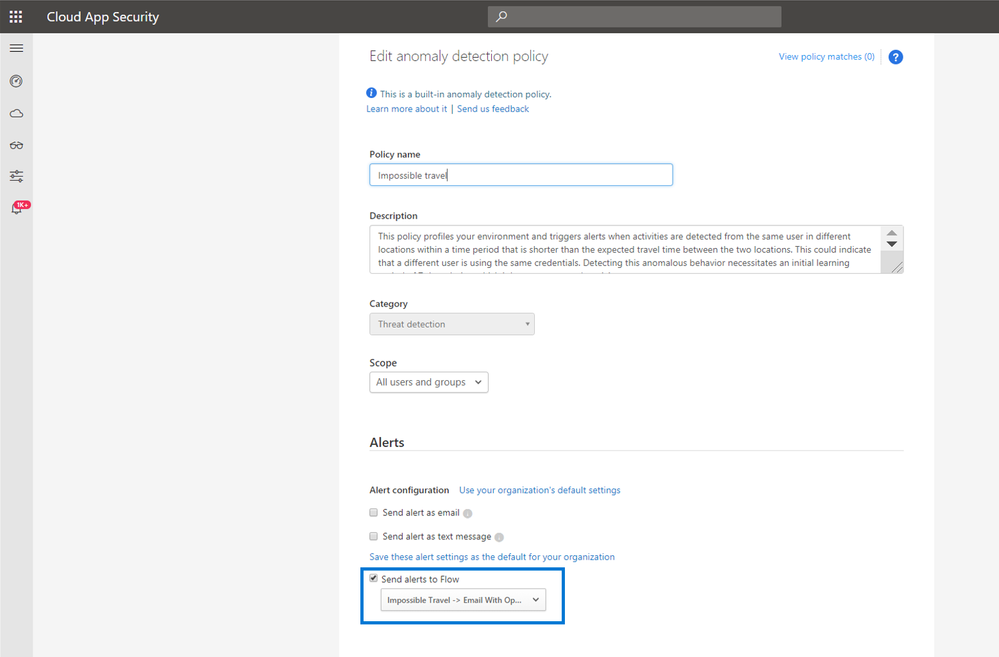Image resolution: width=999 pixels, height=657 pixels.
Task: Open the Discover cloud icon
Action: 17,113
